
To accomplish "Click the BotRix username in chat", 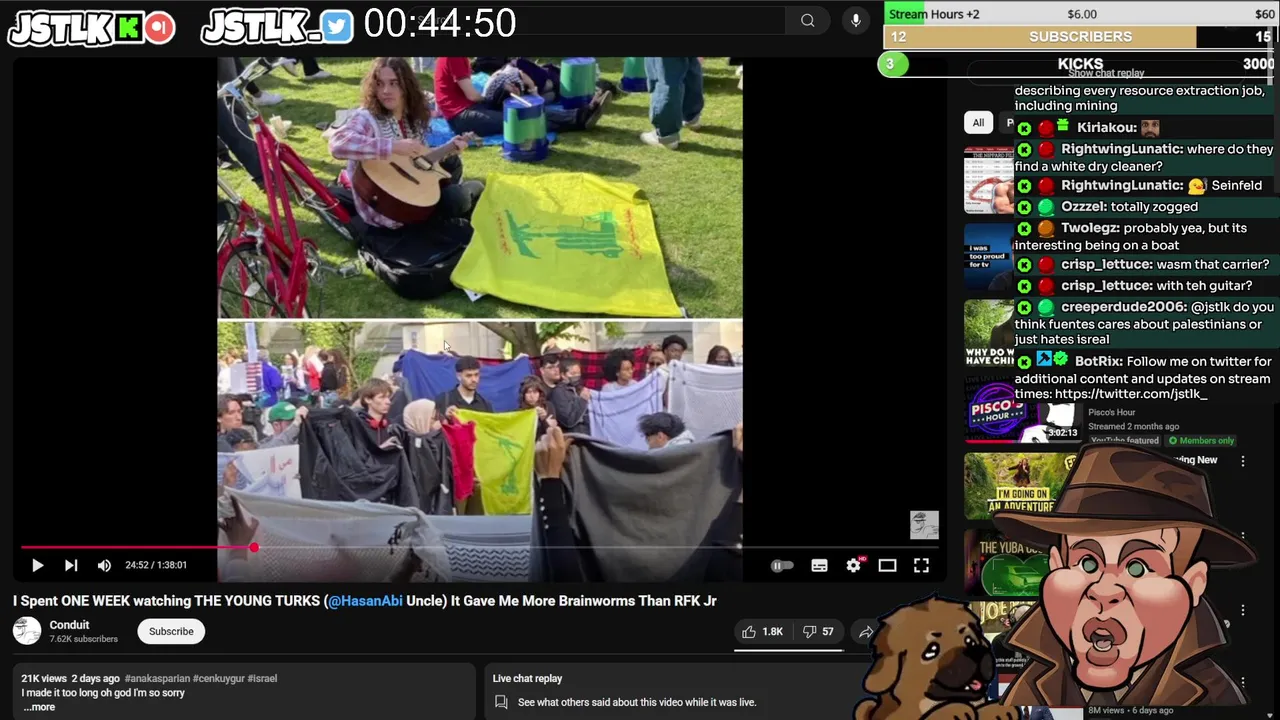I will (1098, 361).
